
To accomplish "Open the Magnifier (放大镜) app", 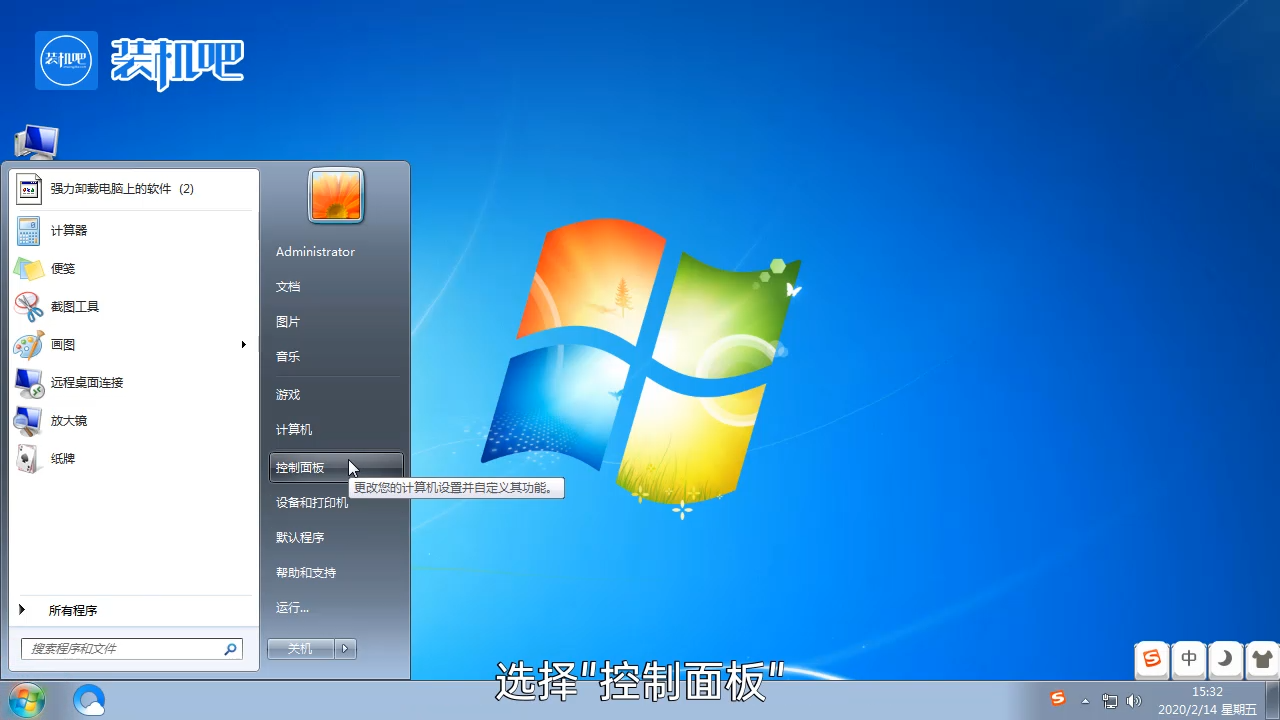I will tap(68, 421).
